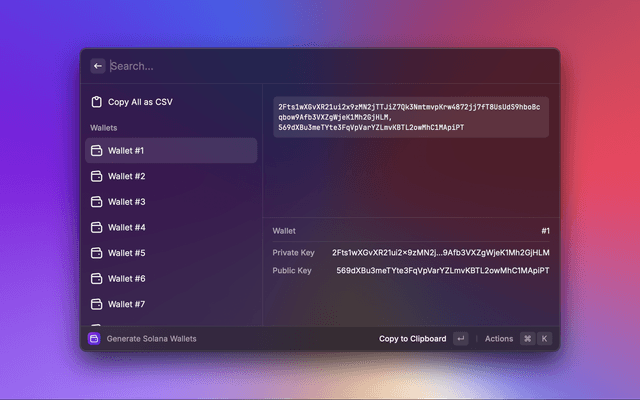Image resolution: width=640 pixels, height=400 pixels.
Task: Click the K key shortcut badge
Action: click(545, 339)
